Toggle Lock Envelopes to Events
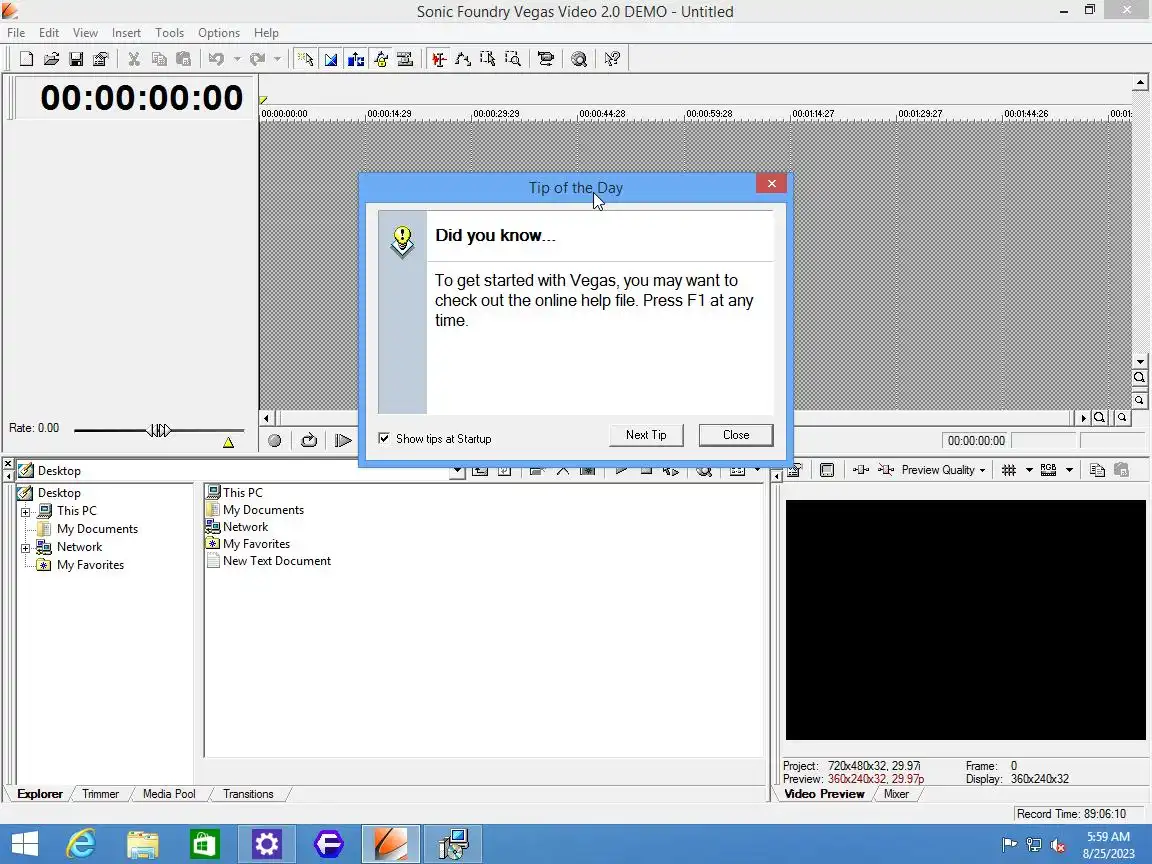This screenshot has height=864, width=1152. 381,59
